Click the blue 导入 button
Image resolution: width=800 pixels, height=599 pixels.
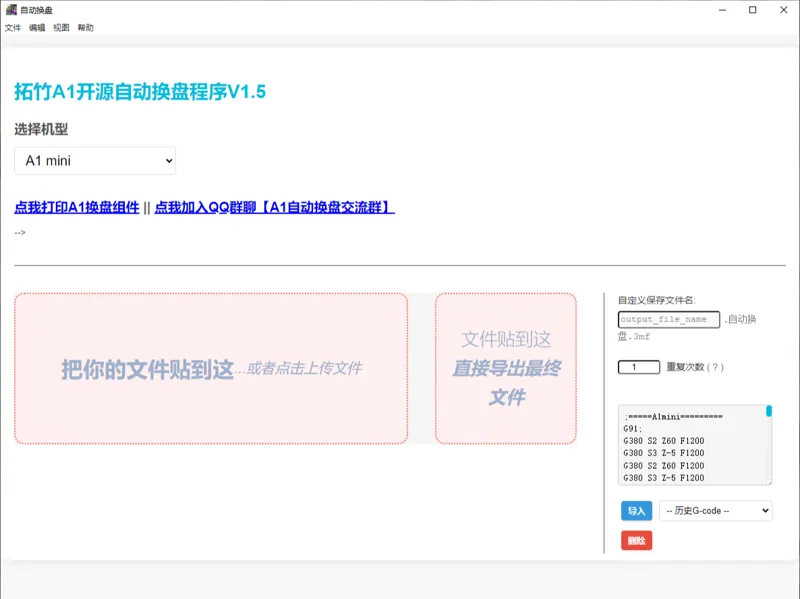click(636, 511)
